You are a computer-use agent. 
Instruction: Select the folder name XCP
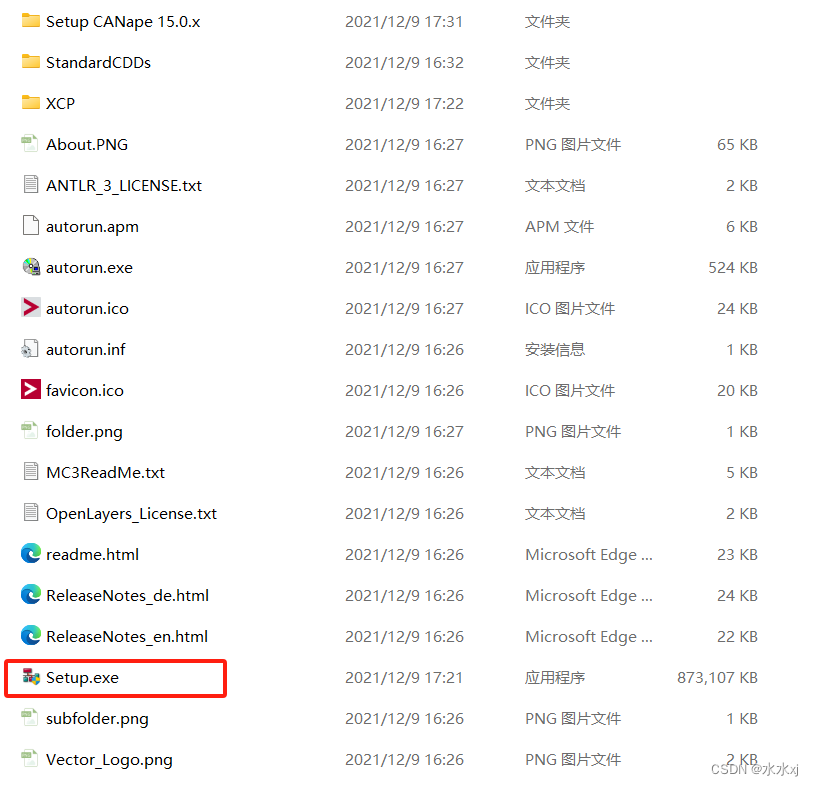(60, 103)
